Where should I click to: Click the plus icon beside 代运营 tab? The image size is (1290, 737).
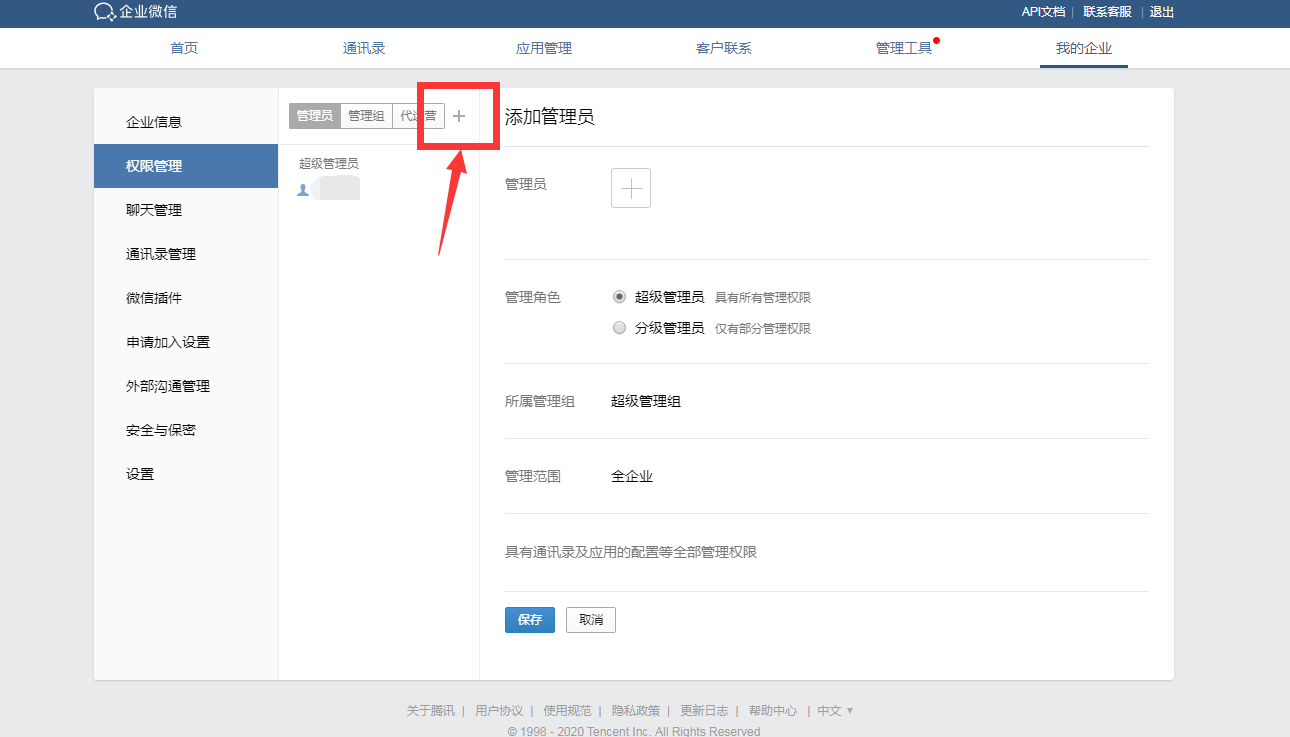(459, 116)
